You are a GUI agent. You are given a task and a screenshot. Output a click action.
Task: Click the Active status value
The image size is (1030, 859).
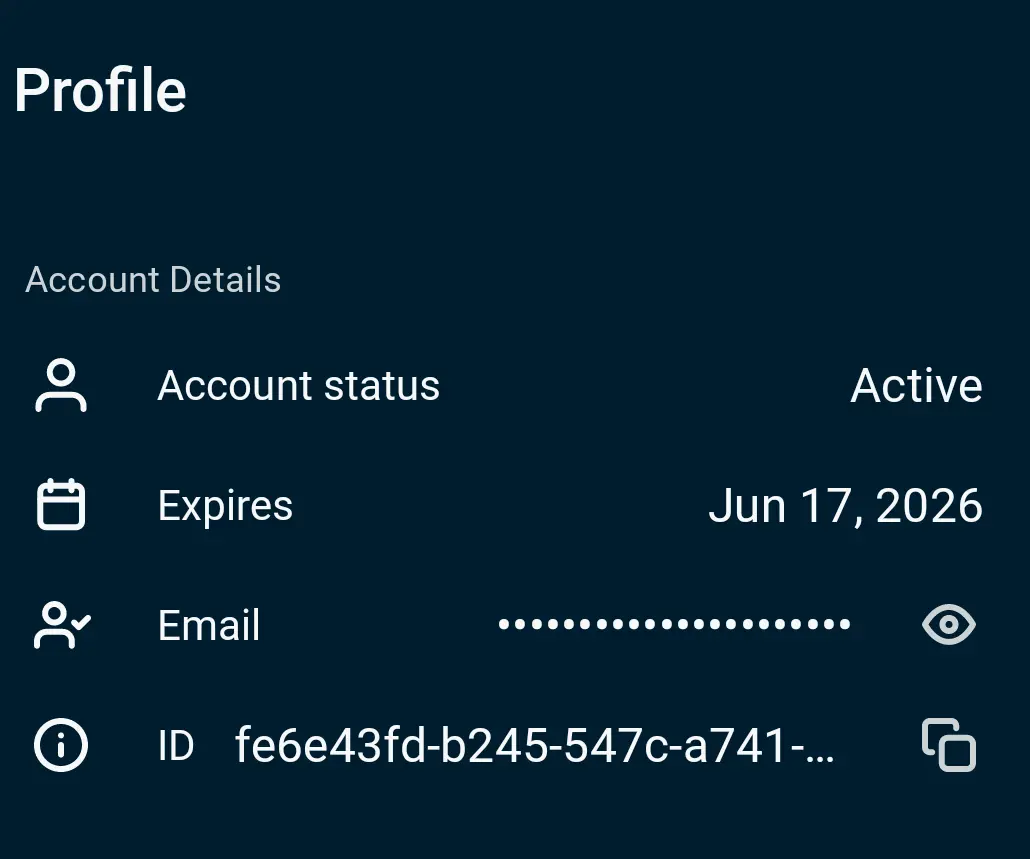point(916,385)
